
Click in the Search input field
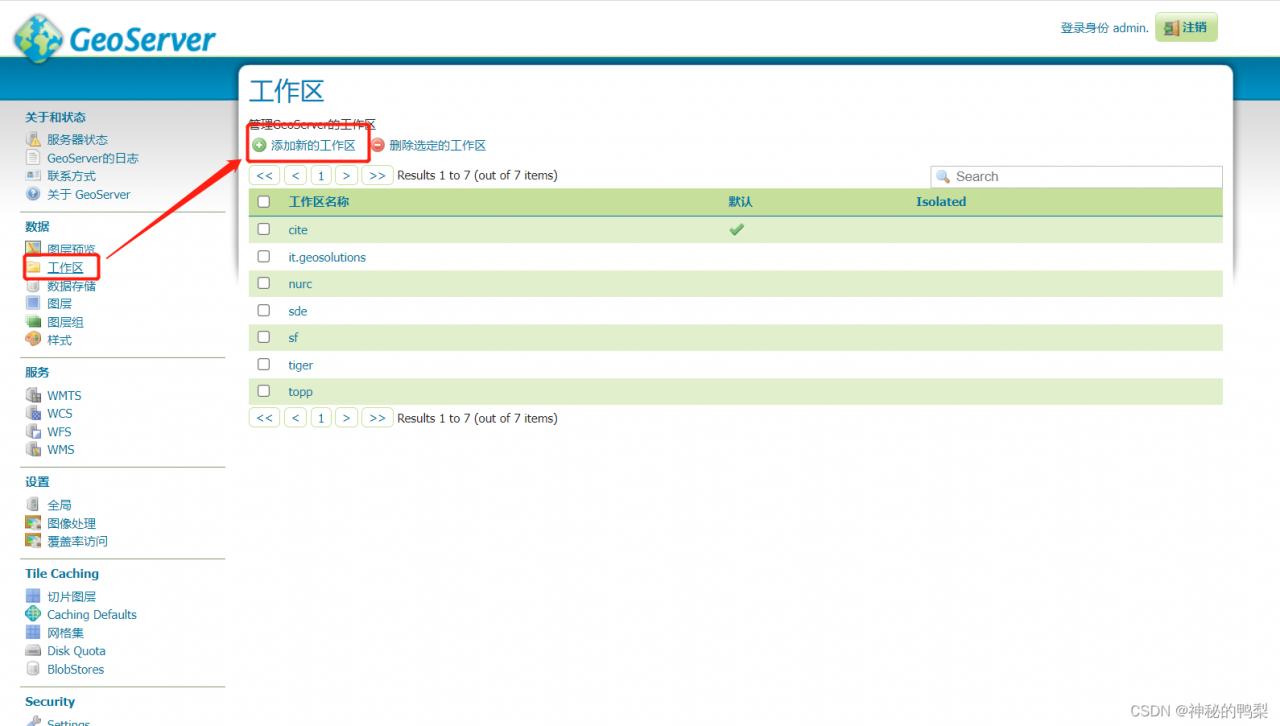pyautogui.click(x=1076, y=177)
